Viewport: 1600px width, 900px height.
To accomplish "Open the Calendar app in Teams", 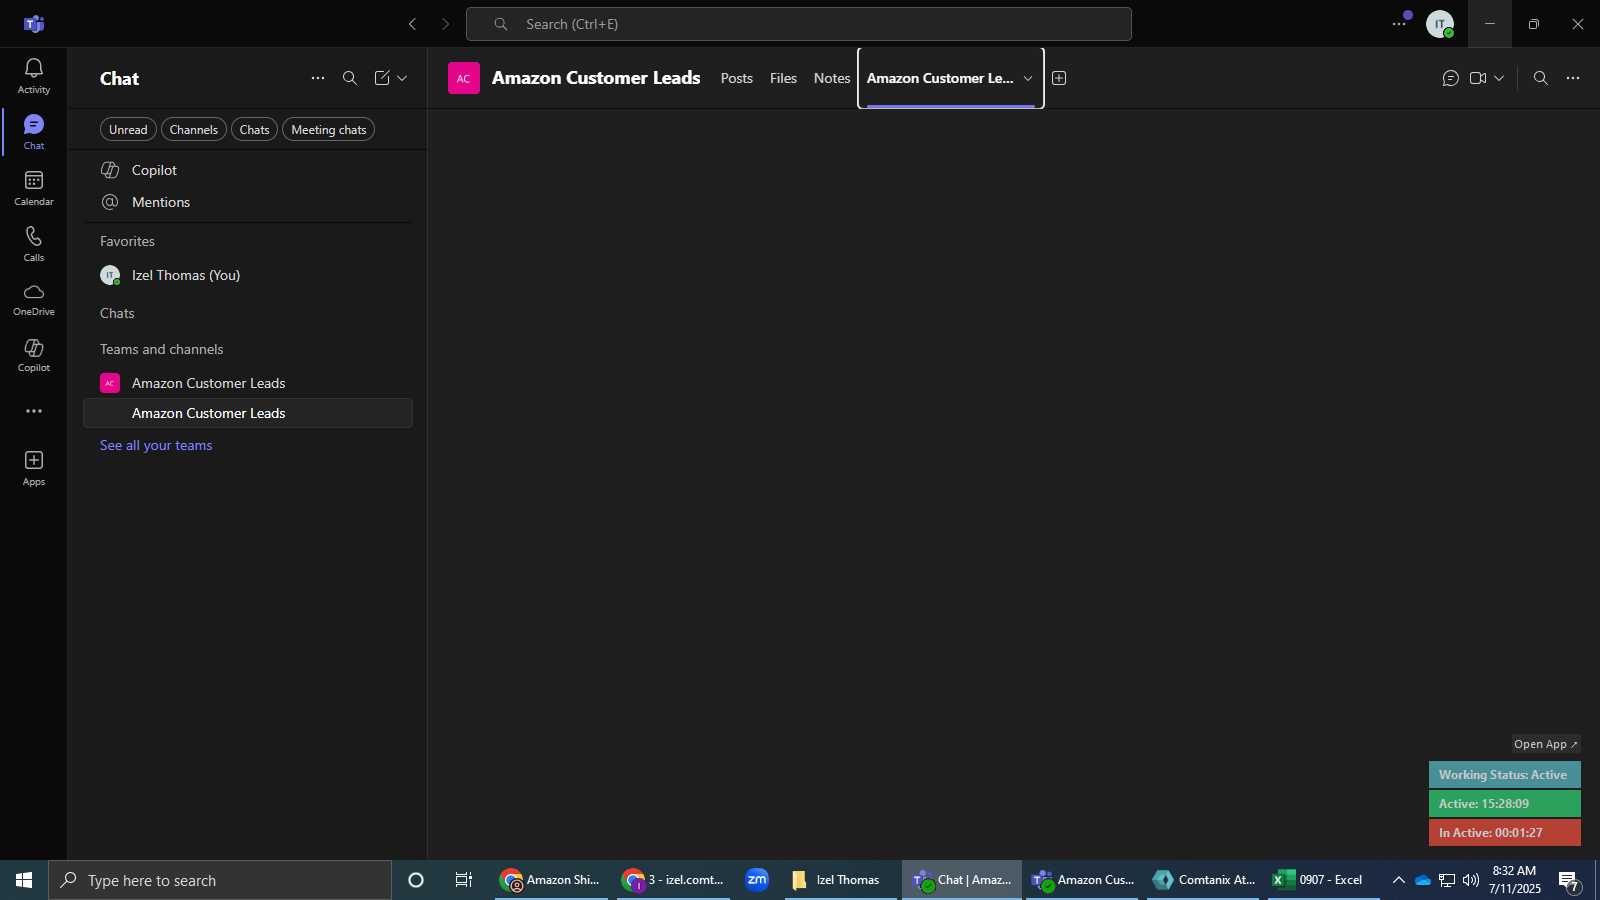I will 34,188.
